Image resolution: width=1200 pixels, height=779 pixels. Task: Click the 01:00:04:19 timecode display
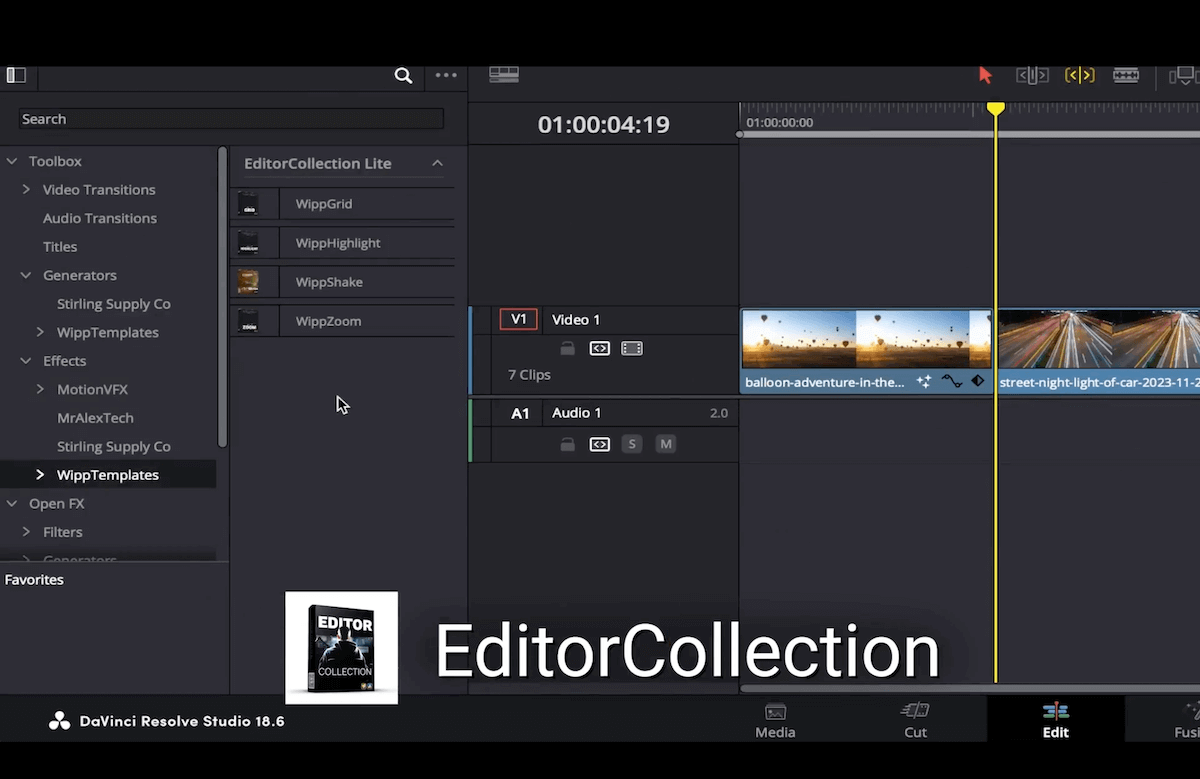click(603, 125)
